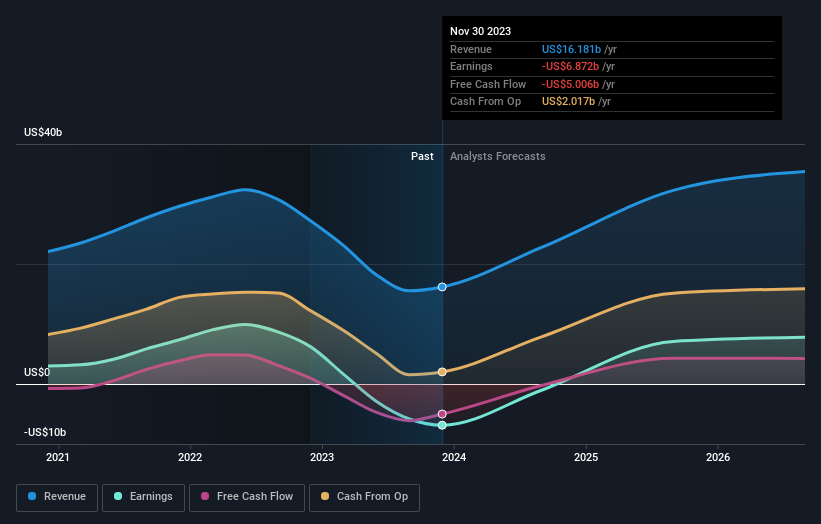The image size is (821, 524).
Task: Click the Cash From Op label in tooltip
Action: pos(485,102)
